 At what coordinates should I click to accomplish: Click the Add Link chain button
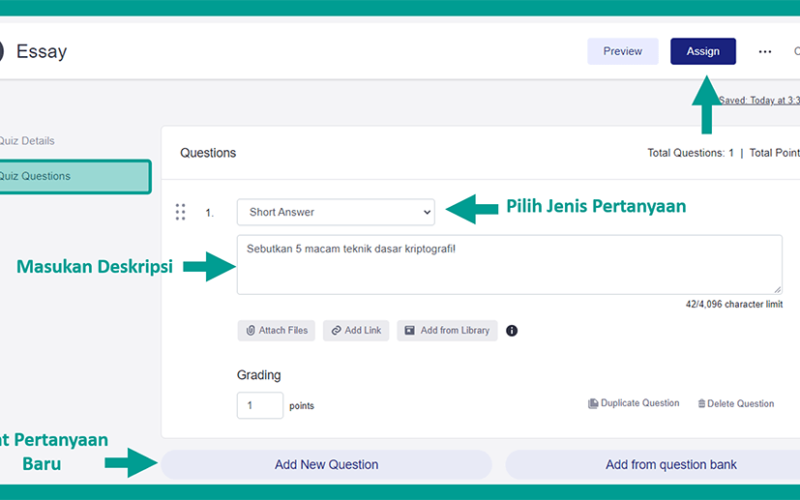point(356,331)
